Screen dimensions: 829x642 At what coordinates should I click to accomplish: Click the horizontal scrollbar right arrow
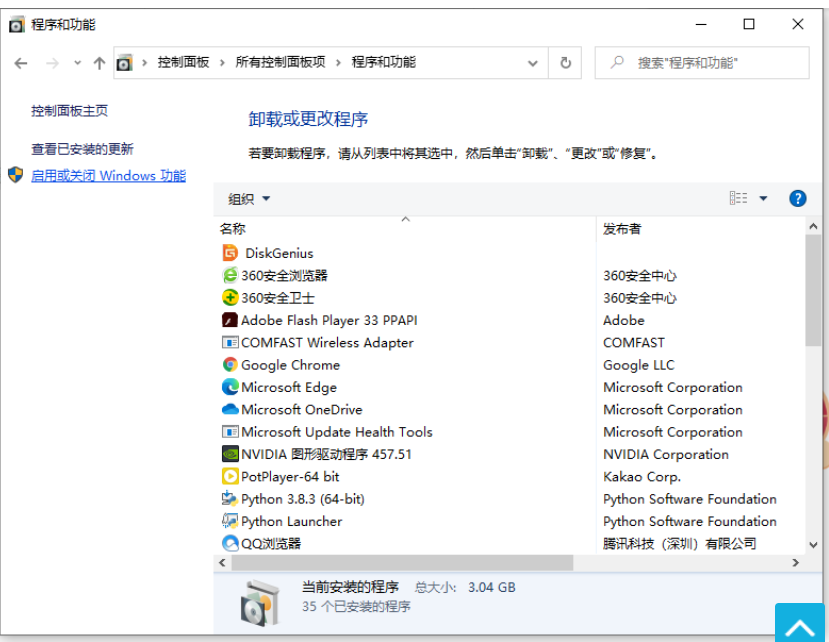(x=796, y=563)
